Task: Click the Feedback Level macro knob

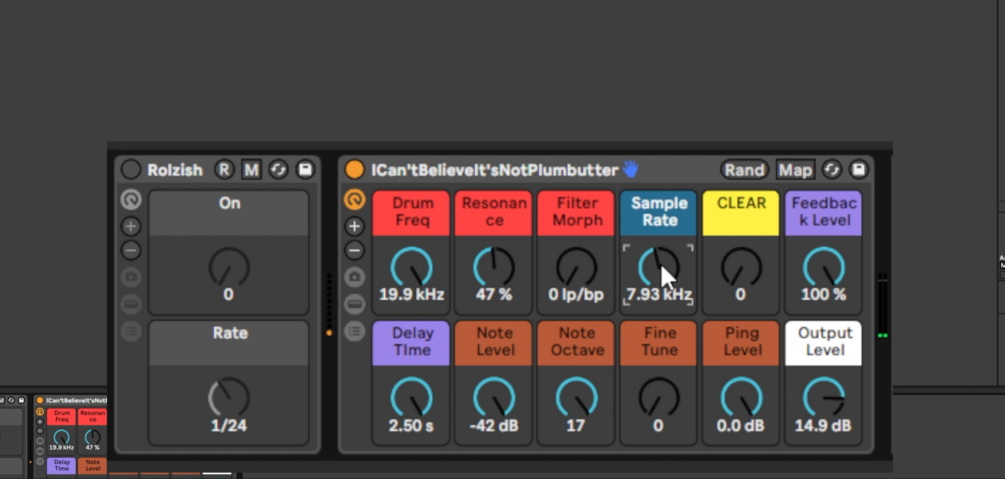Action: point(824,267)
